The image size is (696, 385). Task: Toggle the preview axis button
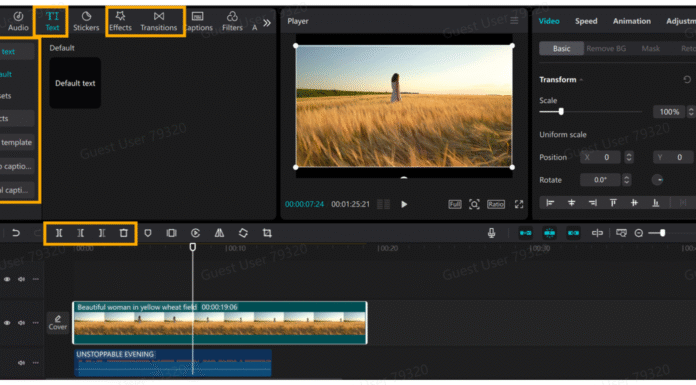click(597, 233)
